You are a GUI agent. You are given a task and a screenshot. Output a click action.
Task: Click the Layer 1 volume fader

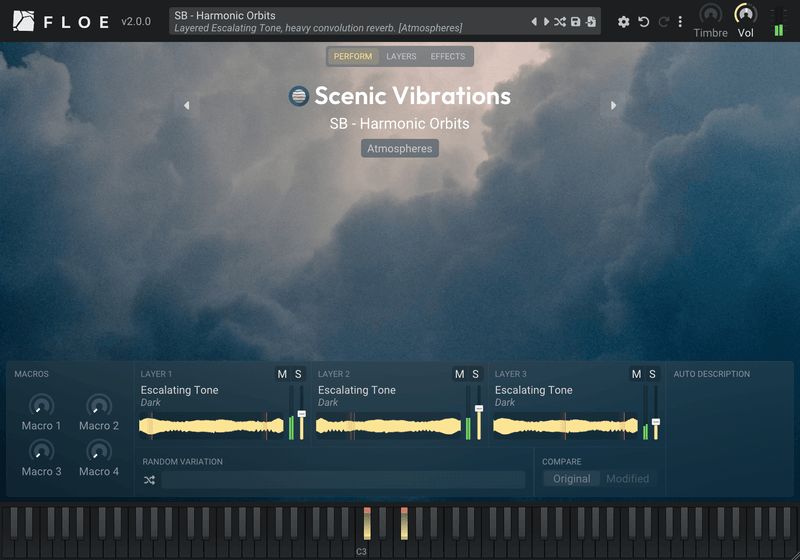pyautogui.click(x=302, y=414)
